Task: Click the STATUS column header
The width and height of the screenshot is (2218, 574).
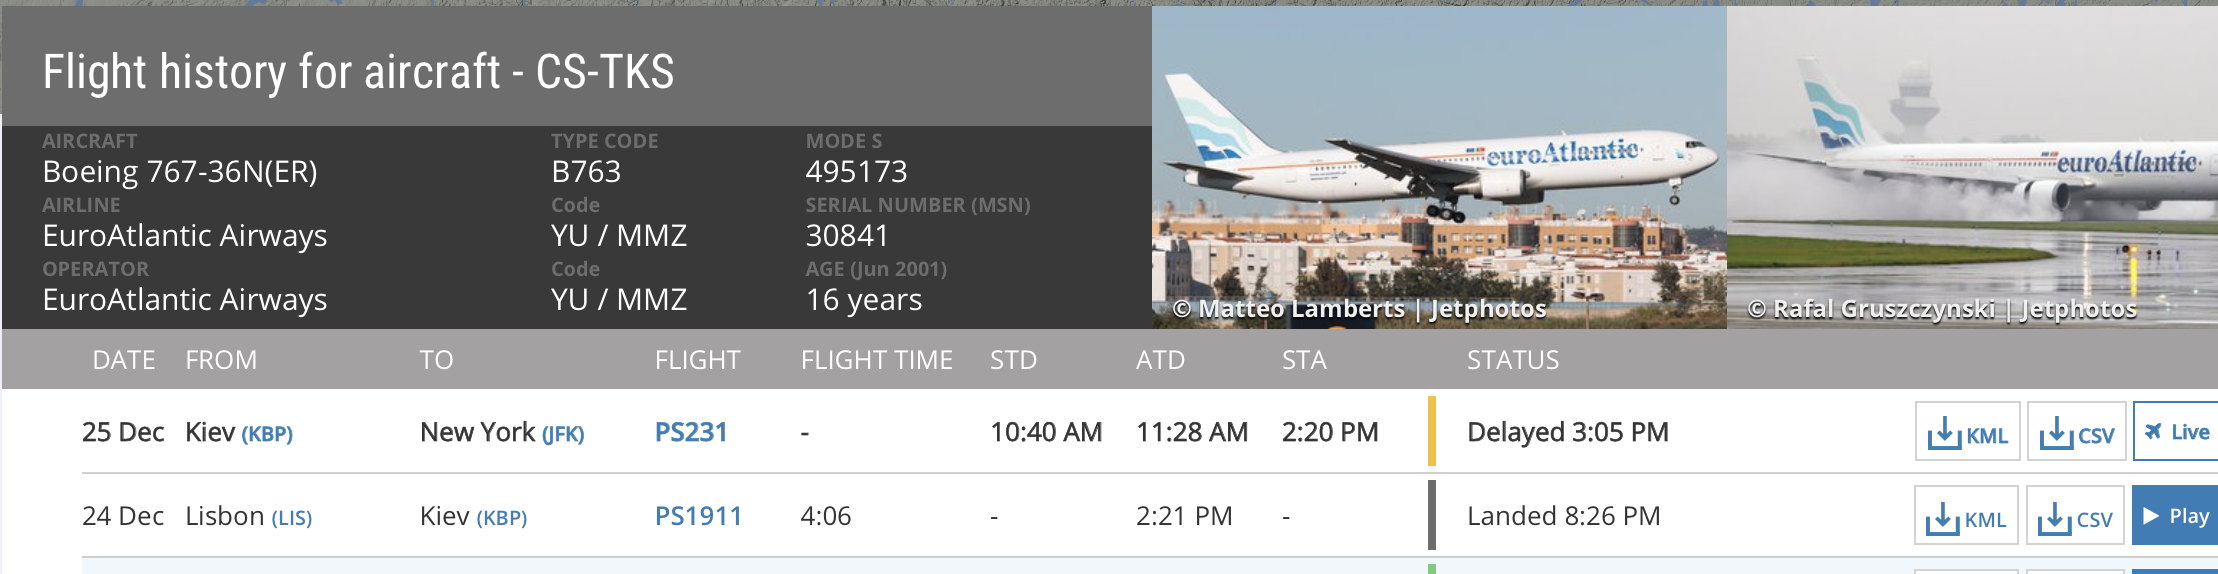Action: coord(1512,360)
